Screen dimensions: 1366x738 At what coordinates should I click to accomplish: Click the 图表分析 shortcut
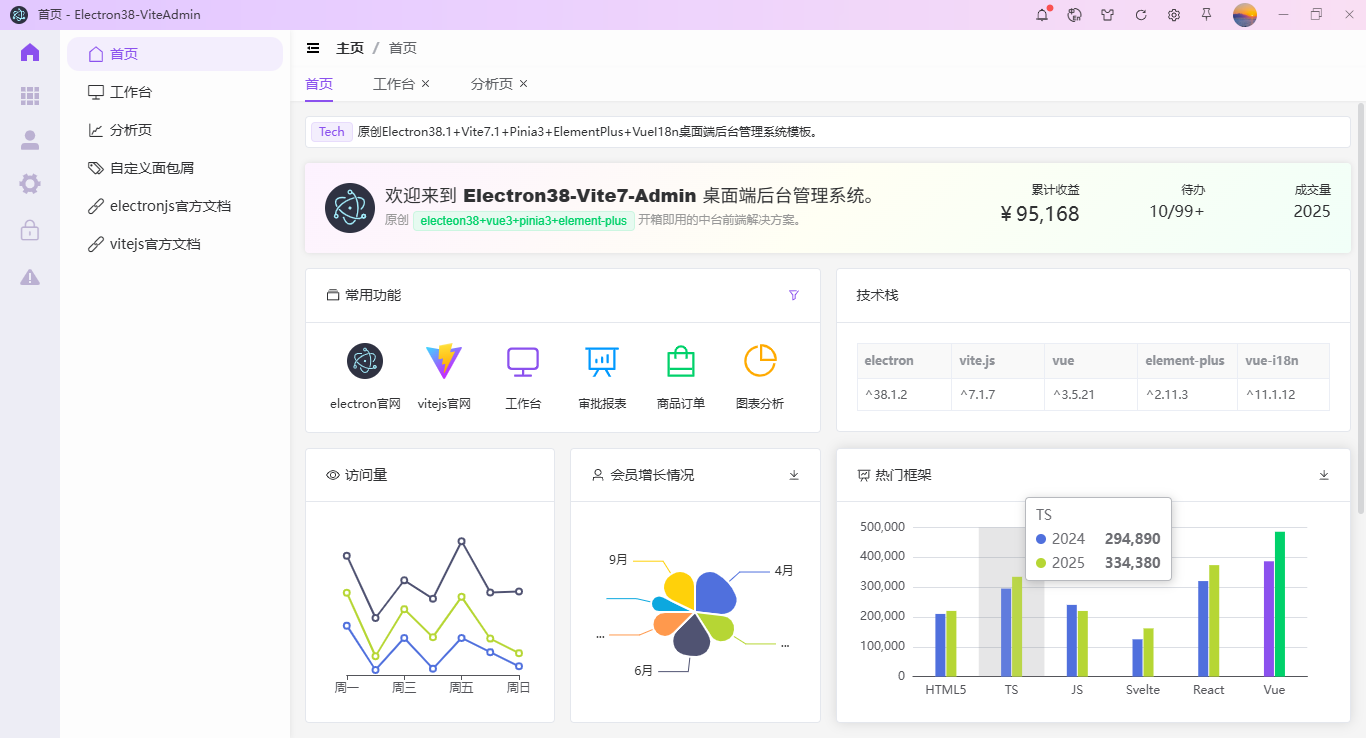pos(760,376)
